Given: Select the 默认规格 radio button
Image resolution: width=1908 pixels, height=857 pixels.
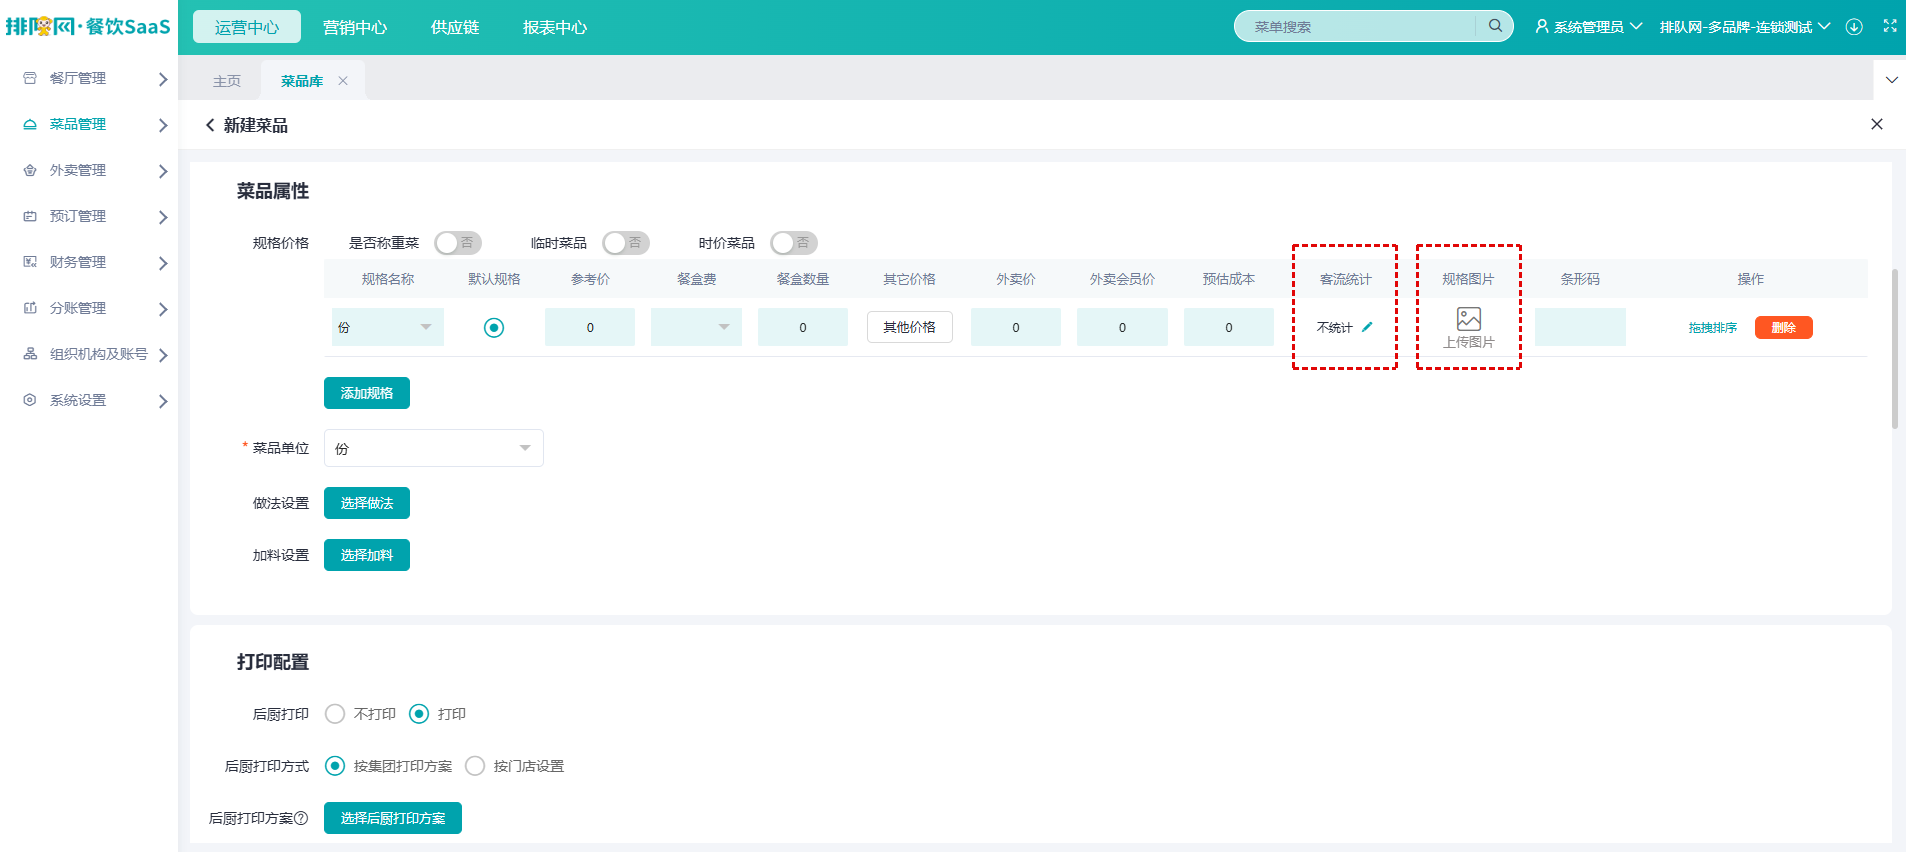Looking at the screenshot, I should (x=494, y=327).
